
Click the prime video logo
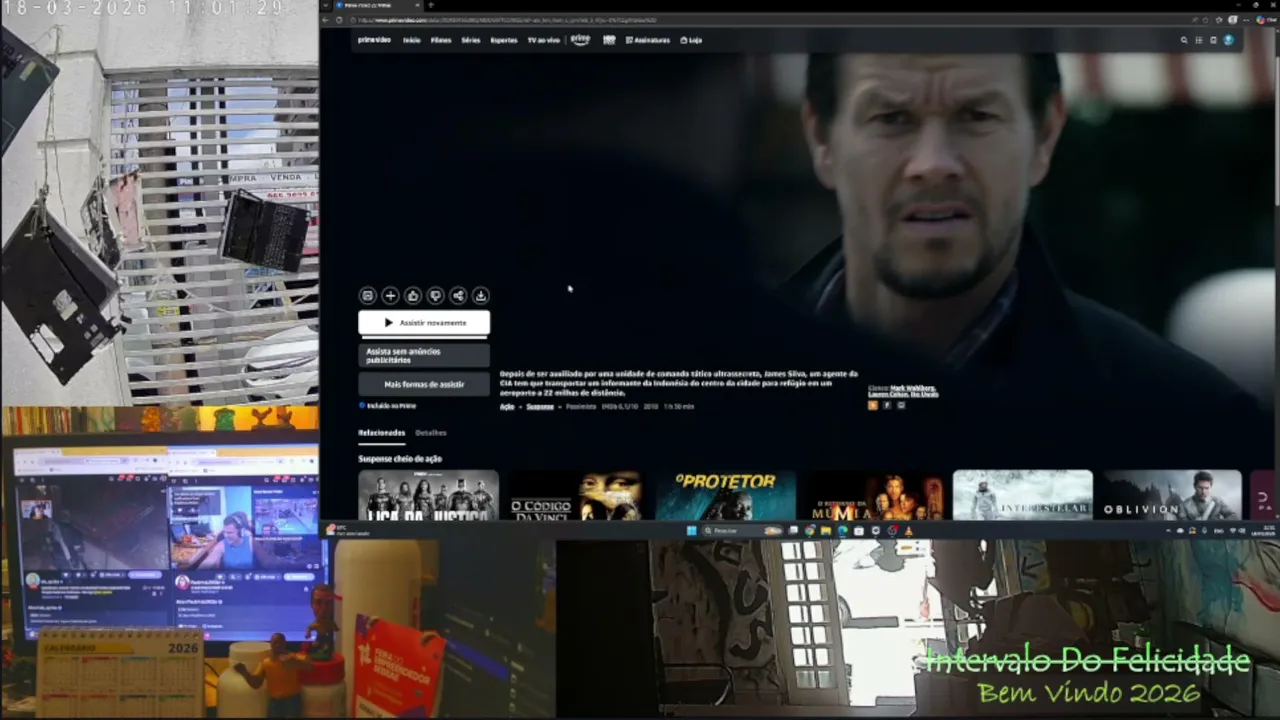point(374,40)
